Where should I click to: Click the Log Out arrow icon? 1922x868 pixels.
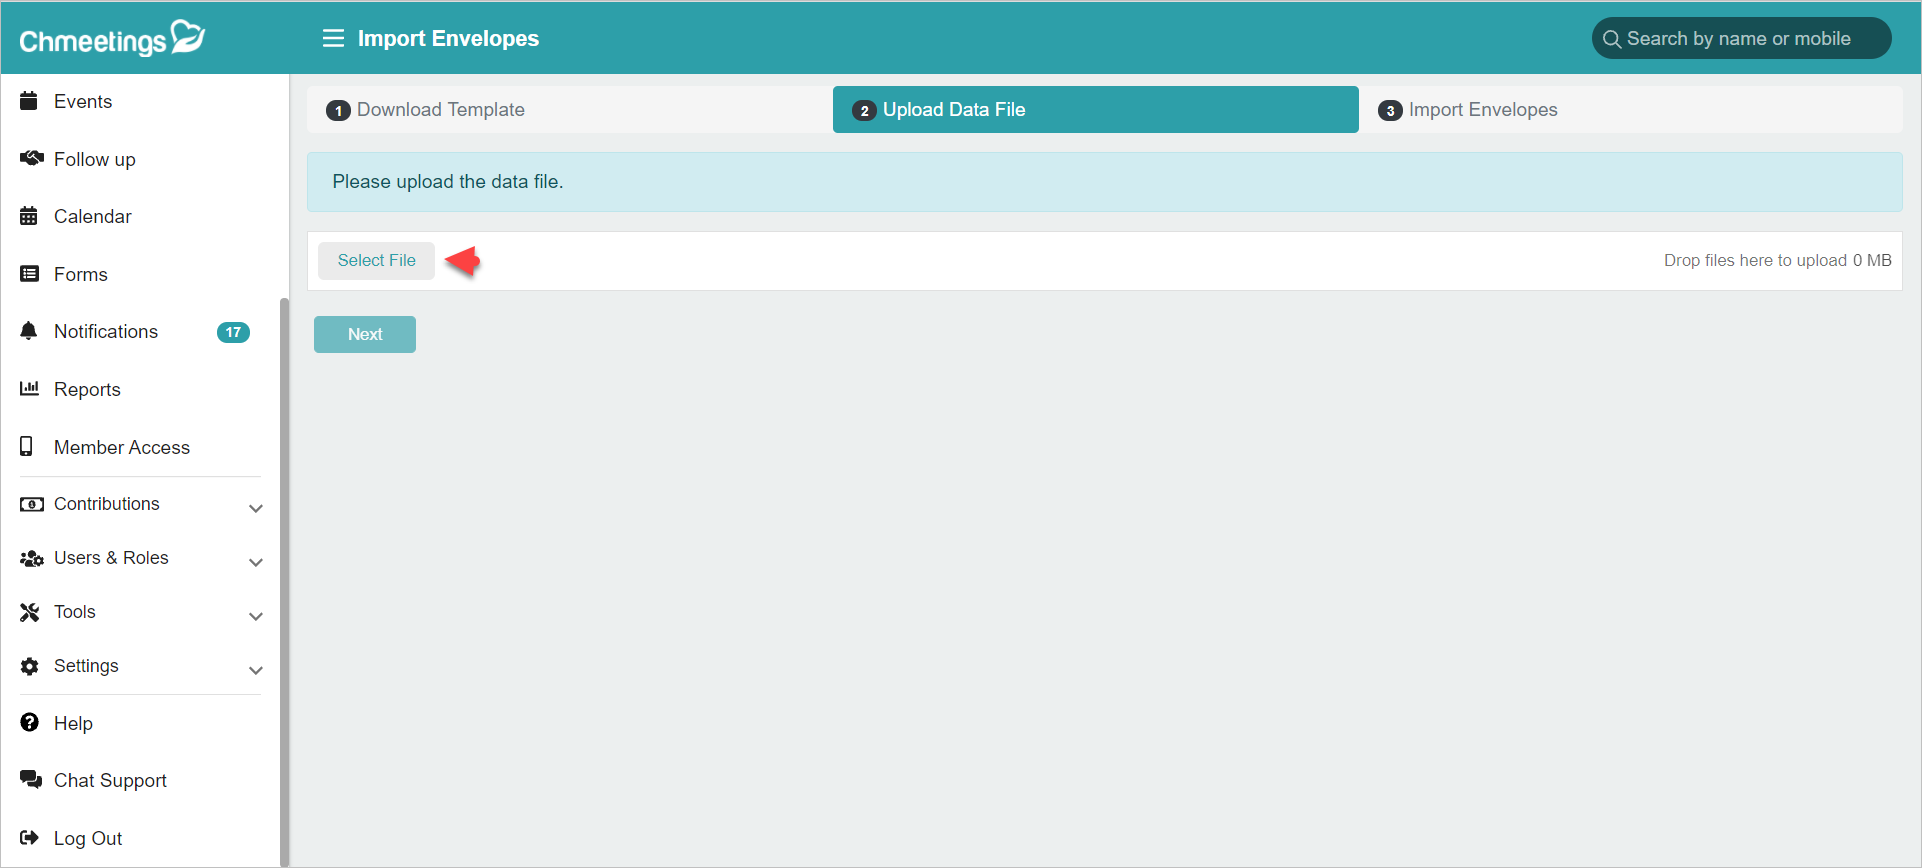click(29, 838)
